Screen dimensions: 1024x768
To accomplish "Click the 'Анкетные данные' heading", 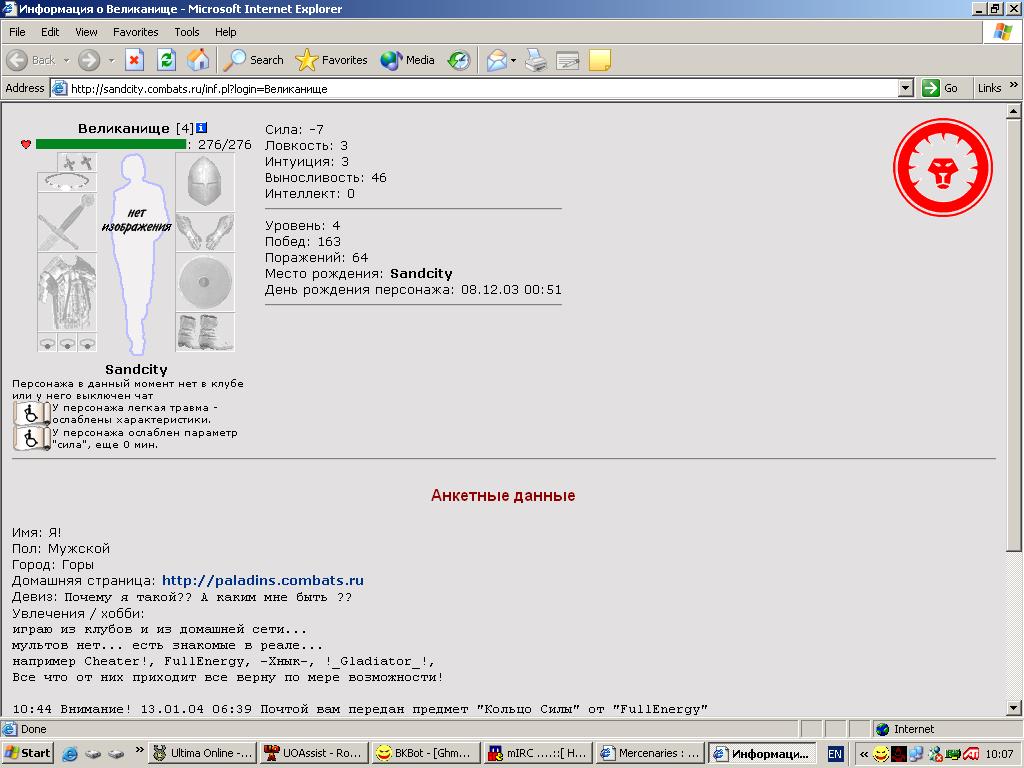I will tap(503, 495).
